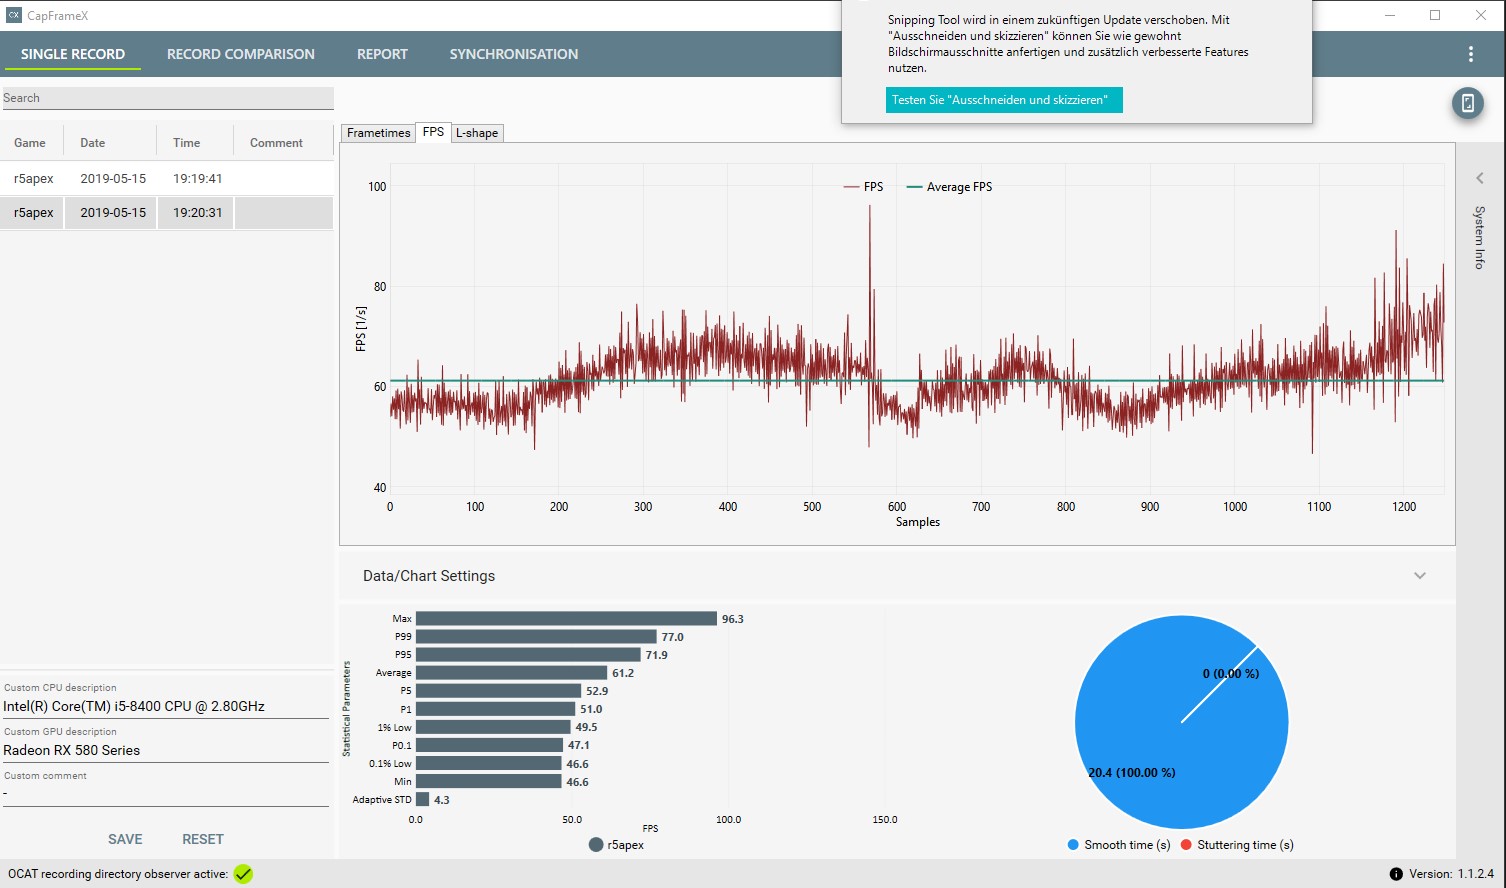Sort records by Time column header
The height and width of the screenshot is (888, 1506).
click(187, 143)
